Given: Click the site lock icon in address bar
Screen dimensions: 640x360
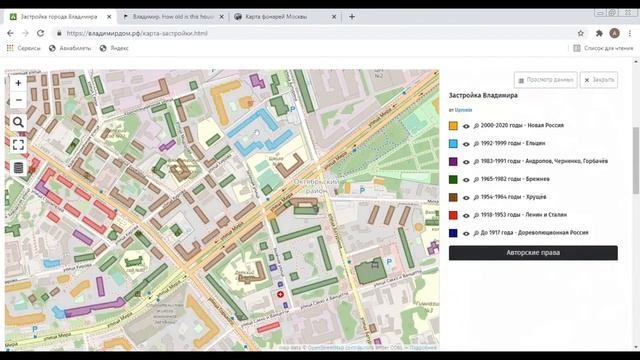Looking at the screenshot, I should click(x=59, y=33).
